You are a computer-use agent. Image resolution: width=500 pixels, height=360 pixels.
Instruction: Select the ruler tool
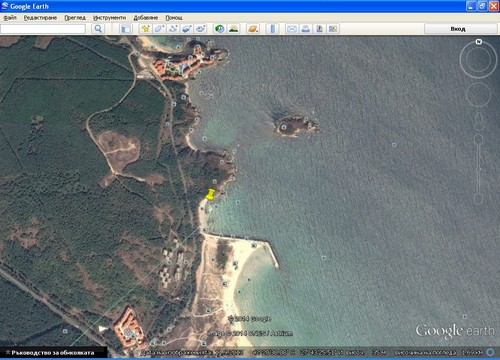(x=272, y=29)
